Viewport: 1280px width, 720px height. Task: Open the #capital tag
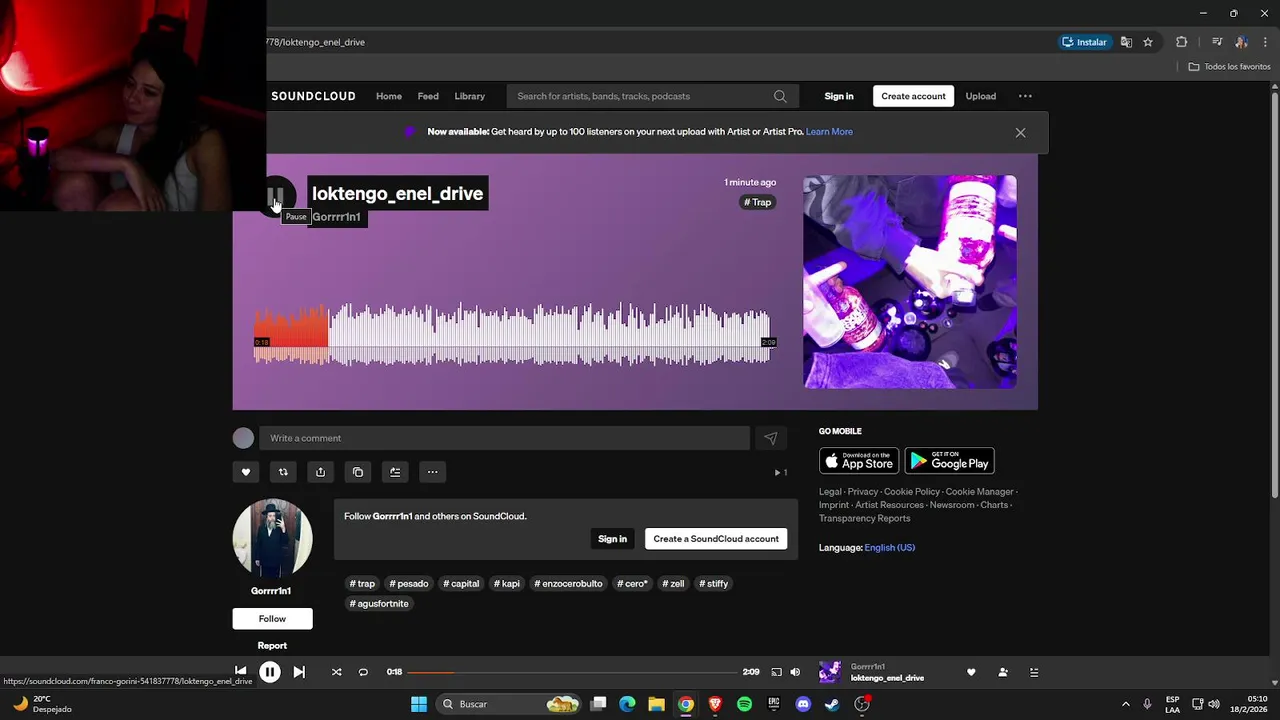pos(461,584)
